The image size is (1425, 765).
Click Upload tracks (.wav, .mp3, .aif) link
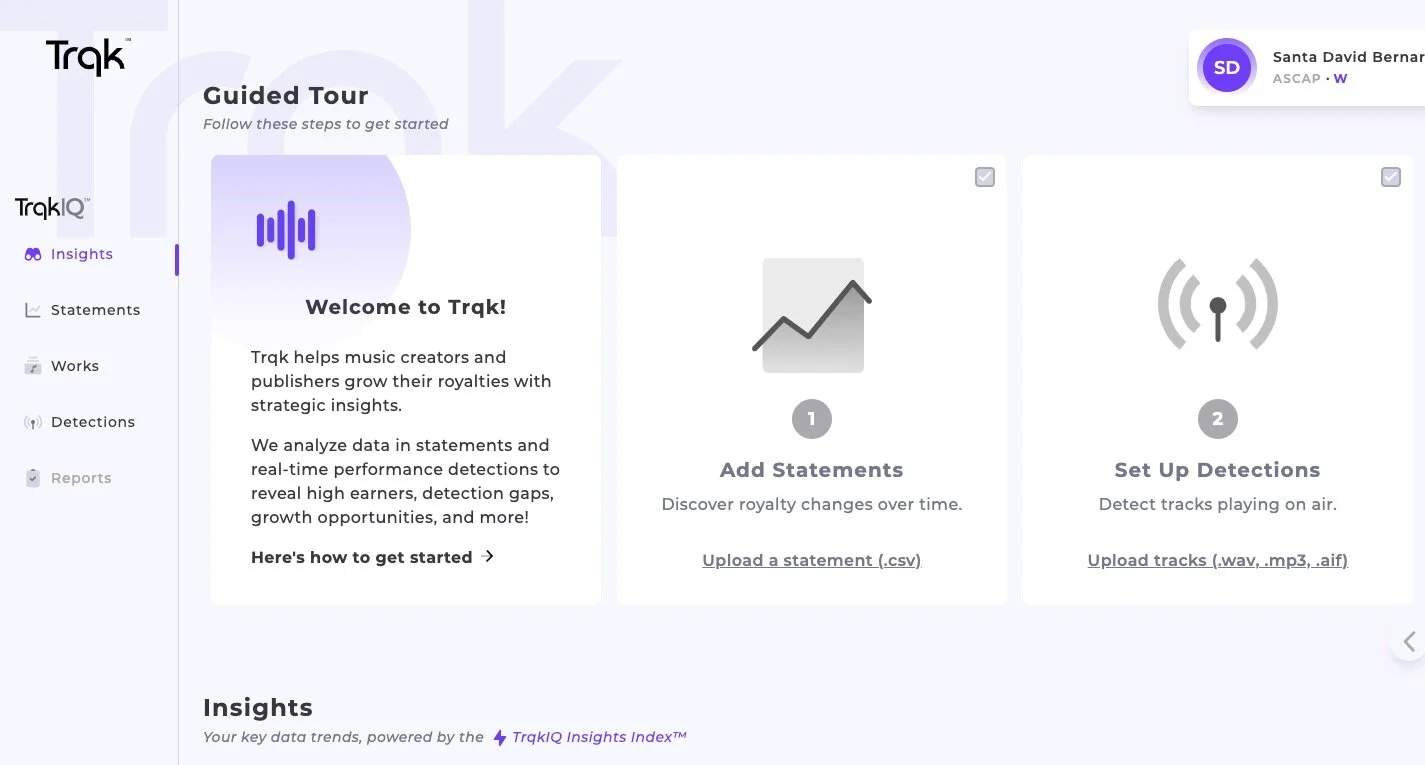click(1217, 560)
